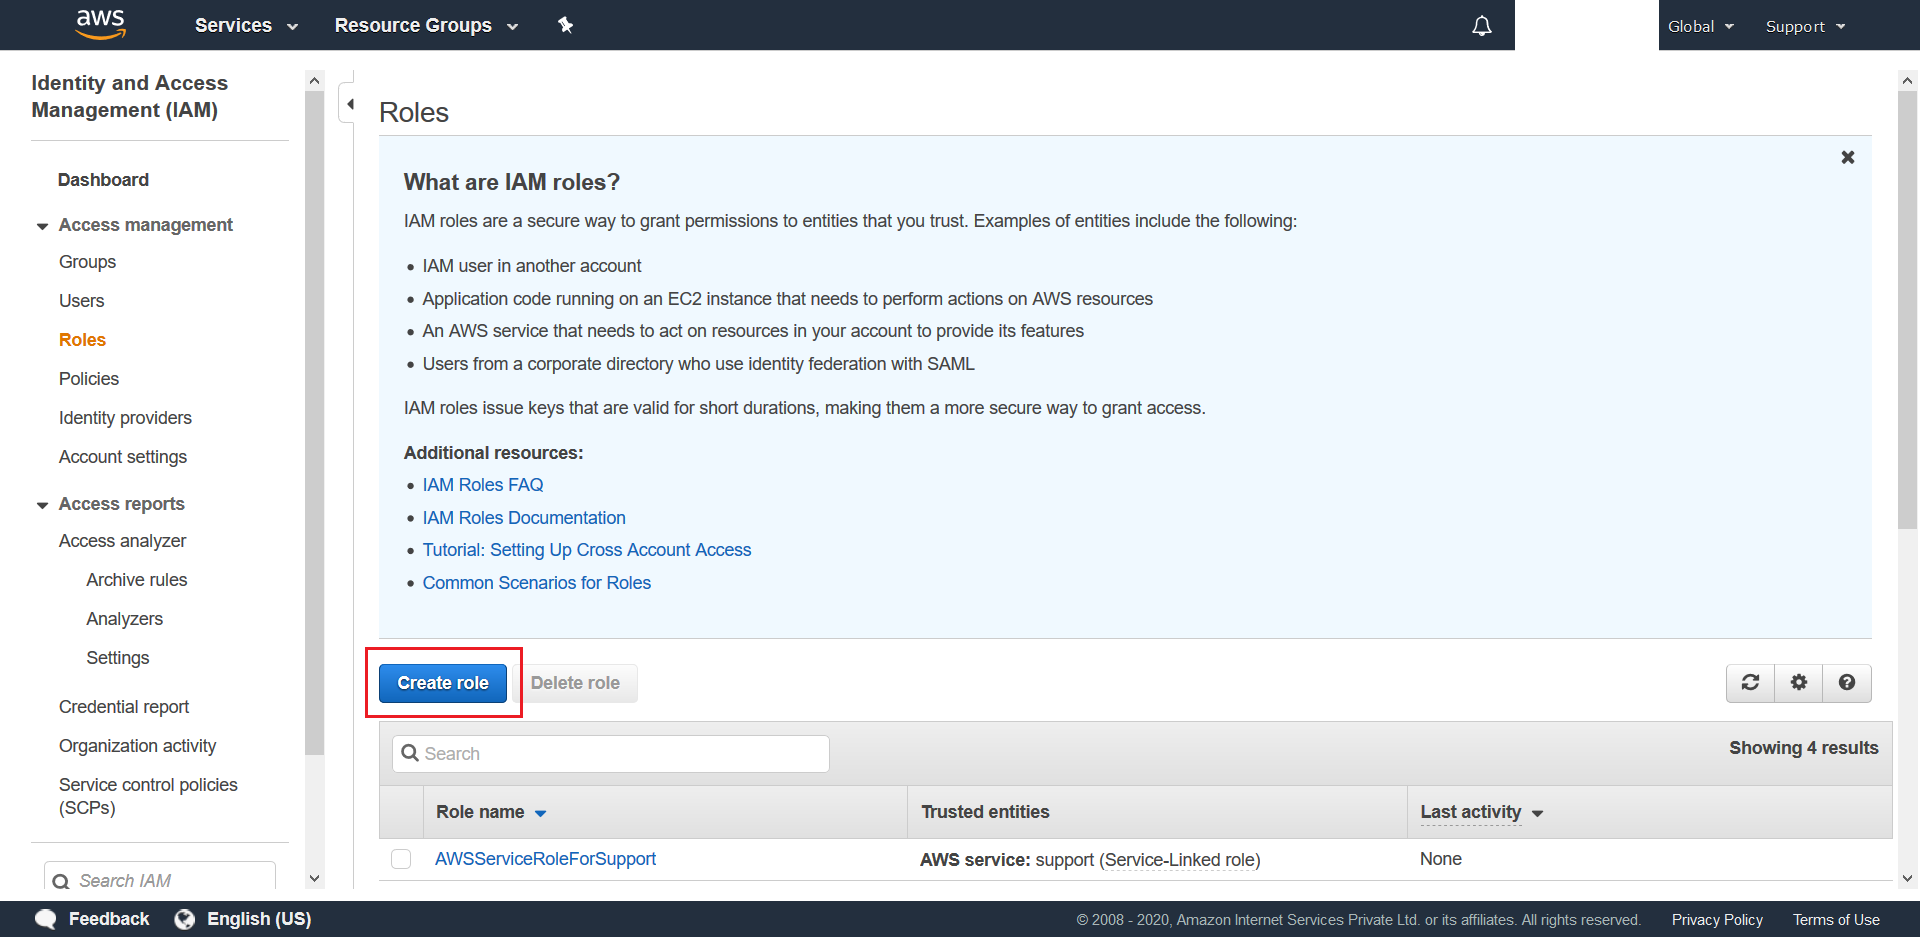
Task: Collapse the IAM navigation sidebar
Action: (349, 104)
